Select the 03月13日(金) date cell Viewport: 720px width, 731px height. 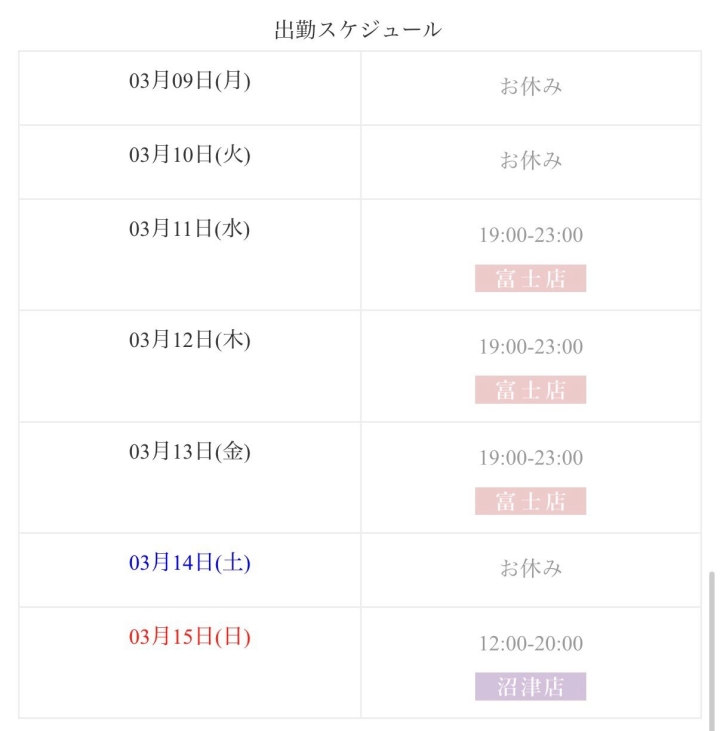click(x=190, y=452)
